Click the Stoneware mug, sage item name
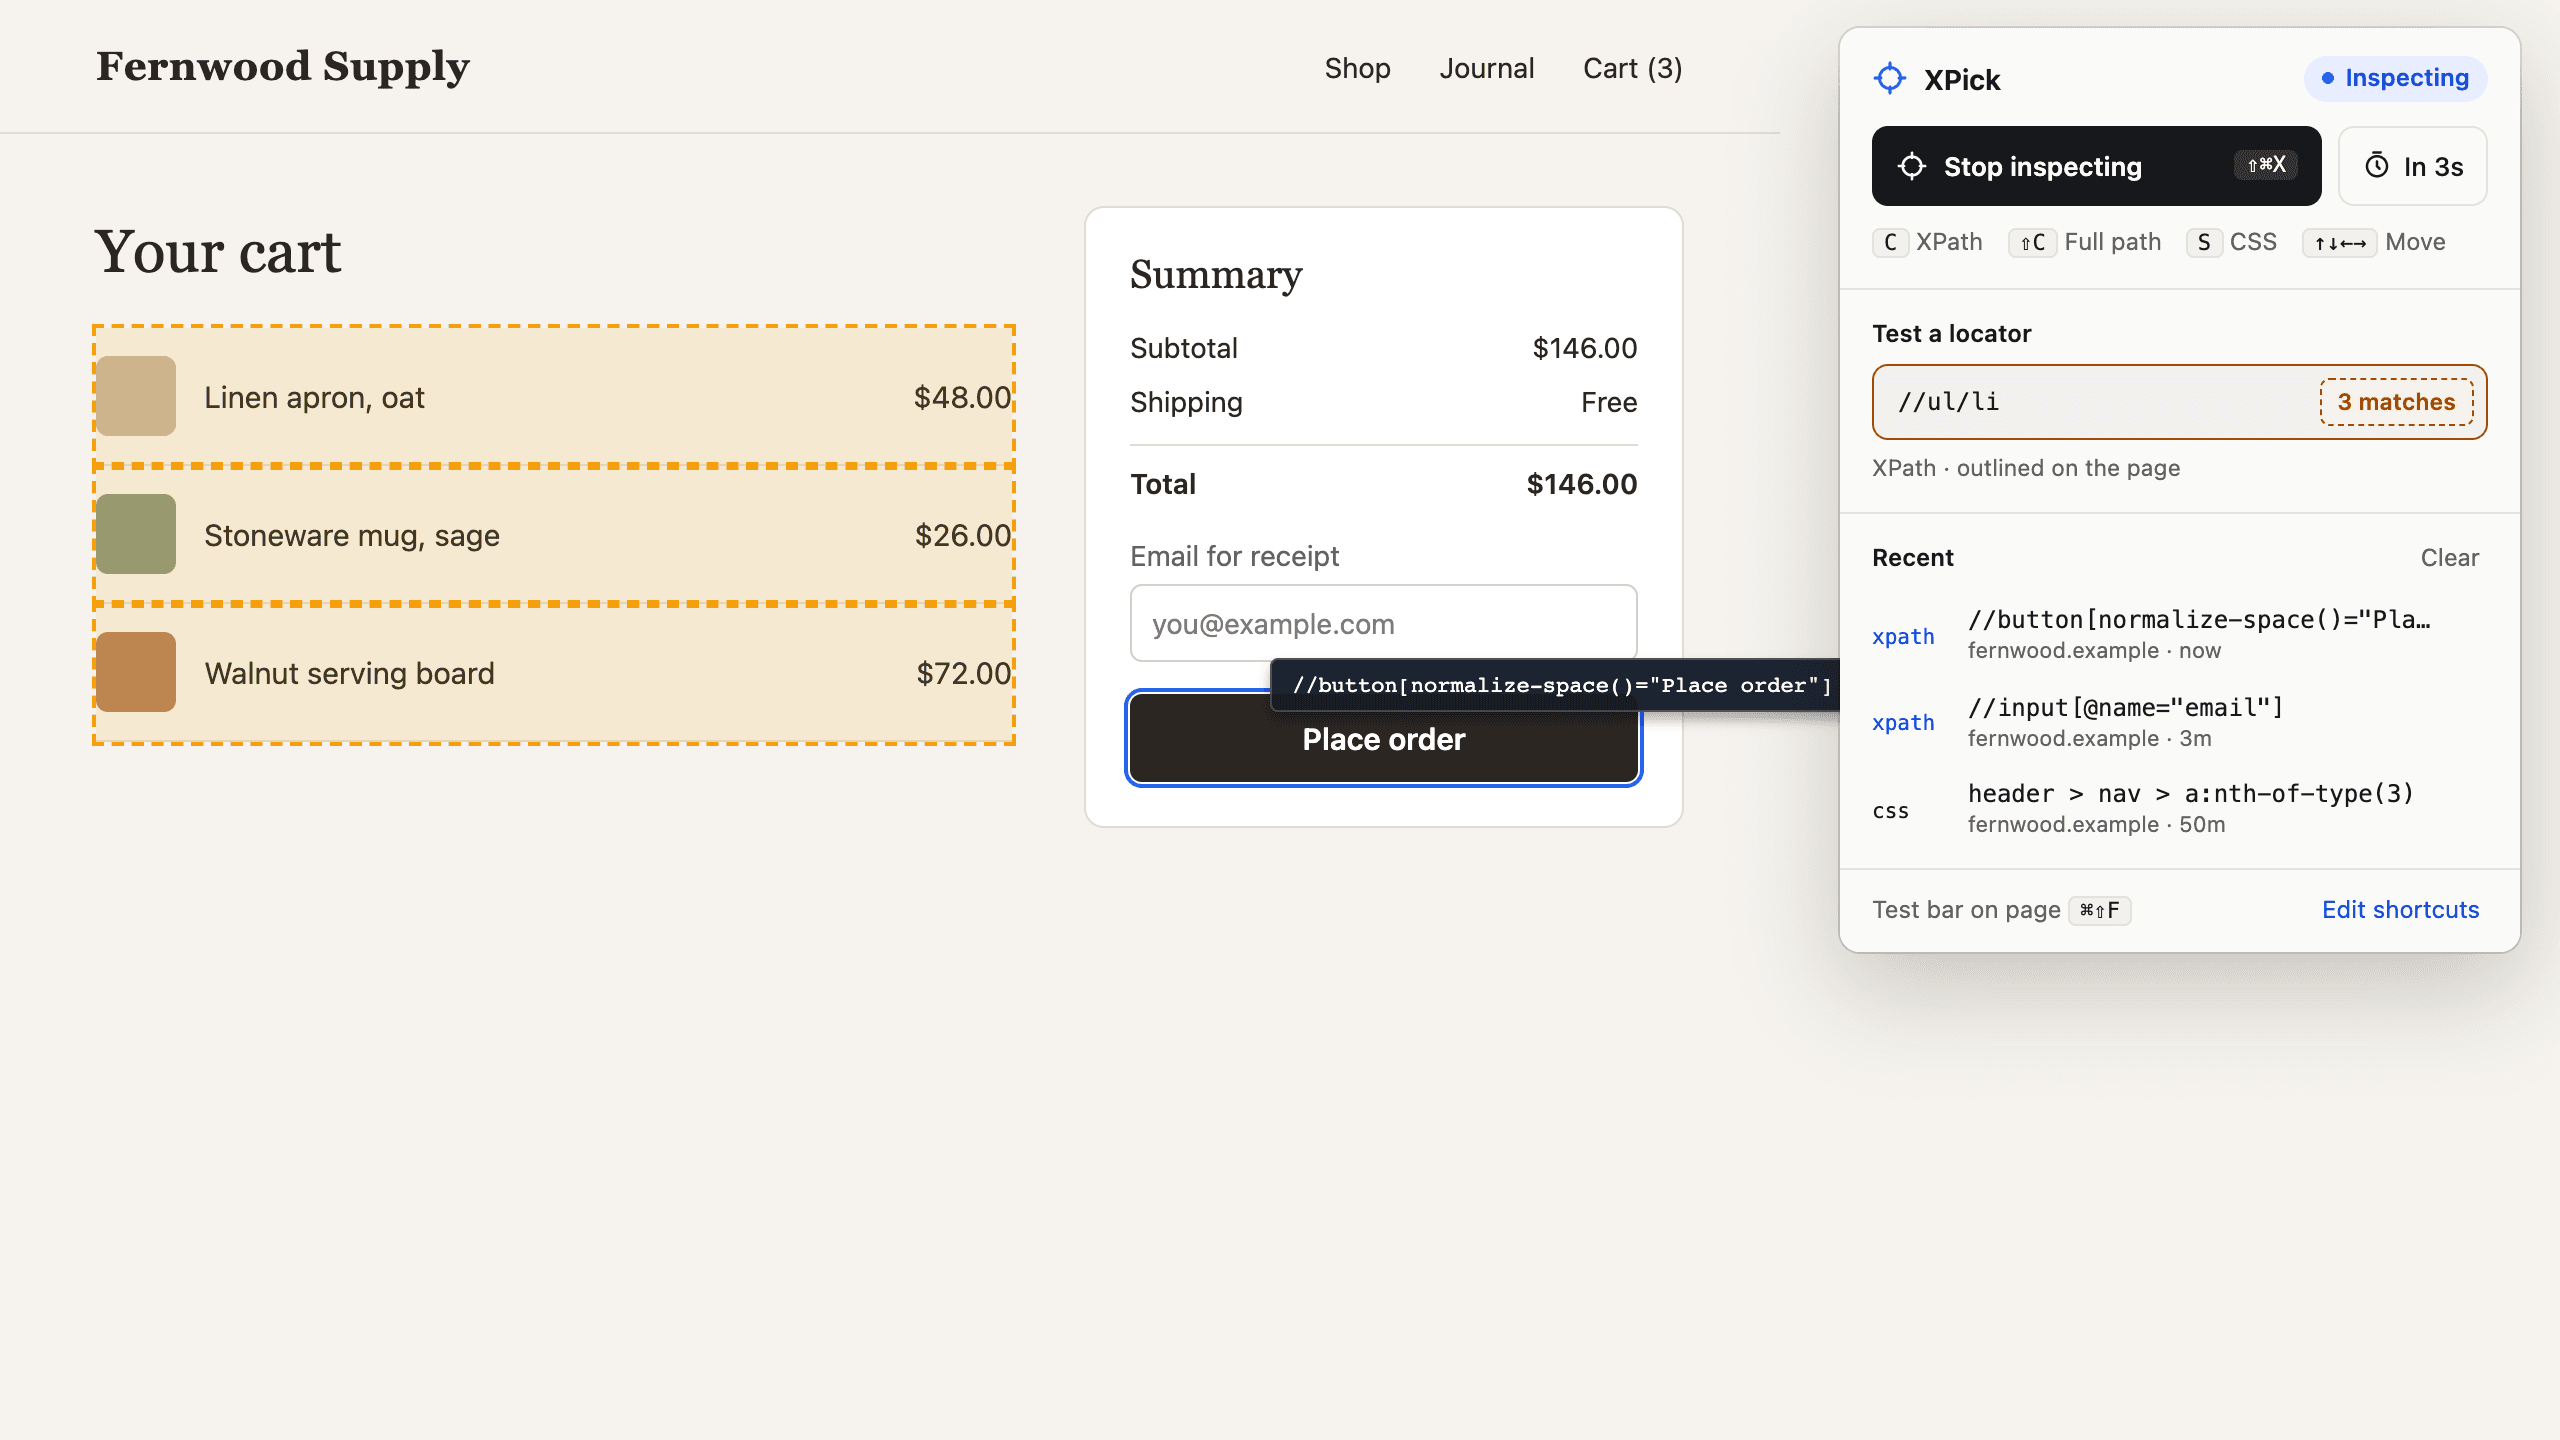The height and width of the screenshot is (1440, 2560). click(351, 536)
